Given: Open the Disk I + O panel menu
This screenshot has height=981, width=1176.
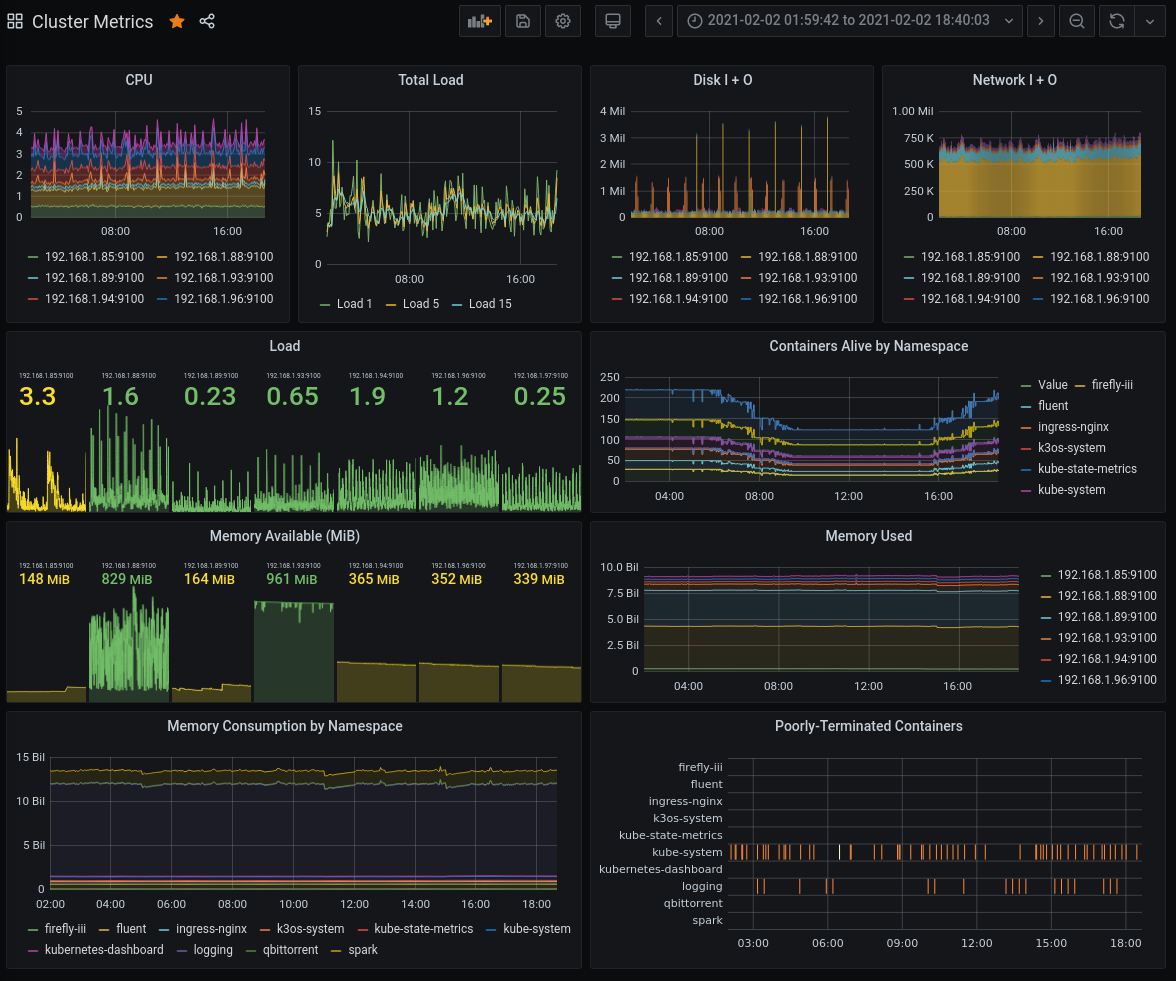Looking at the screenshot, I should [722, 80].
